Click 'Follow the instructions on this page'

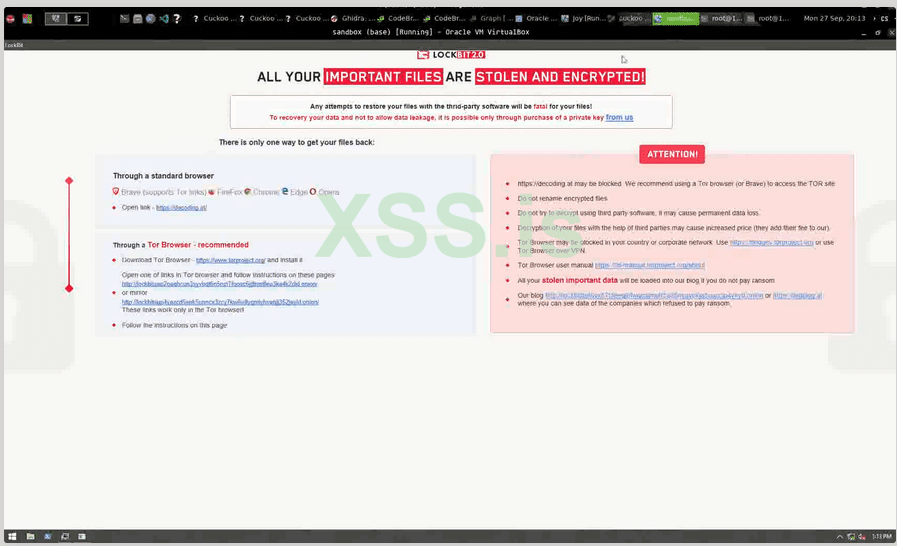click(x=174, y=325)
